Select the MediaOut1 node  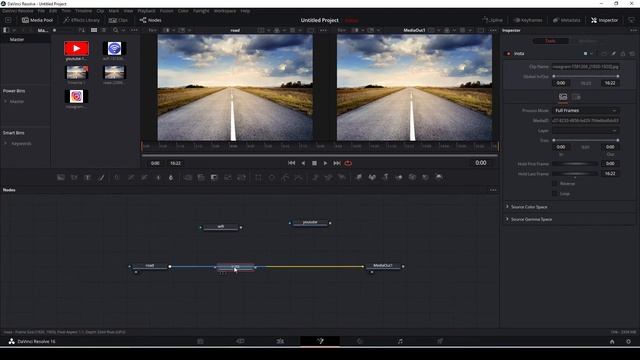click(x=383, y=266)
